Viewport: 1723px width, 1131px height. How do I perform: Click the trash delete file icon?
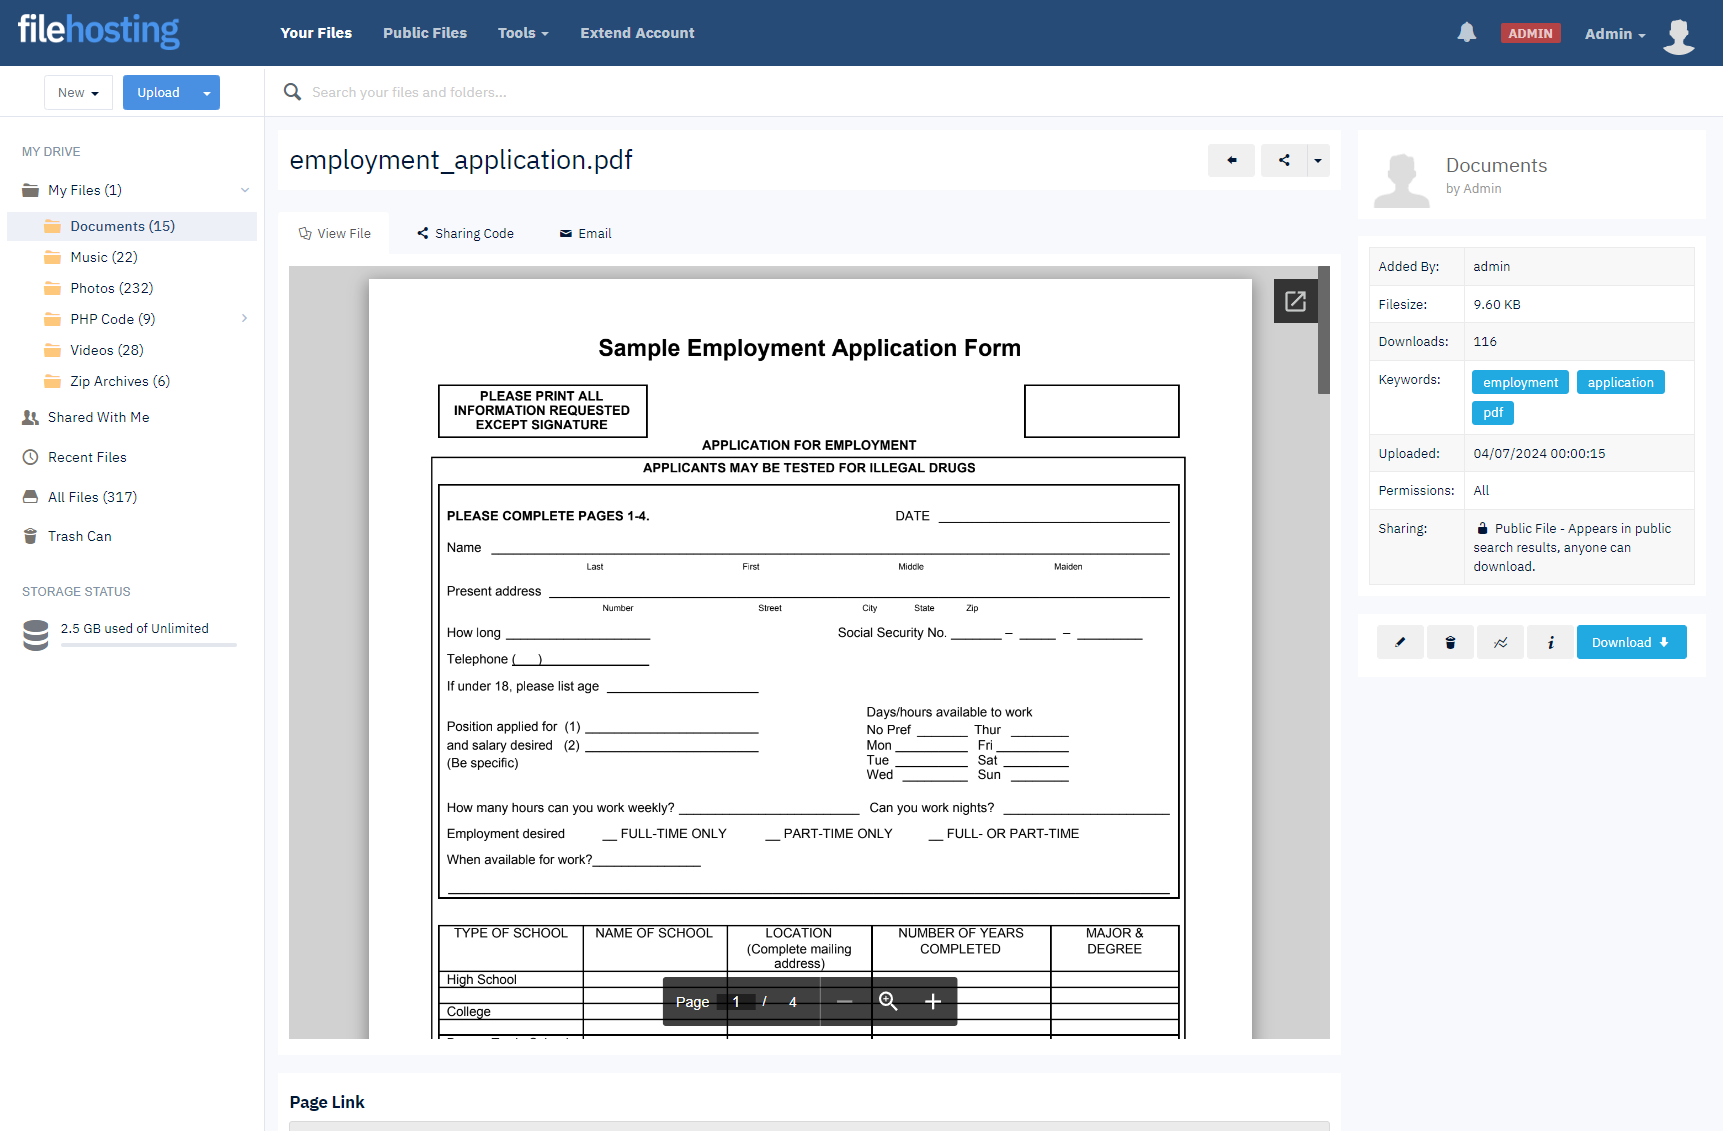[1450, 642]
